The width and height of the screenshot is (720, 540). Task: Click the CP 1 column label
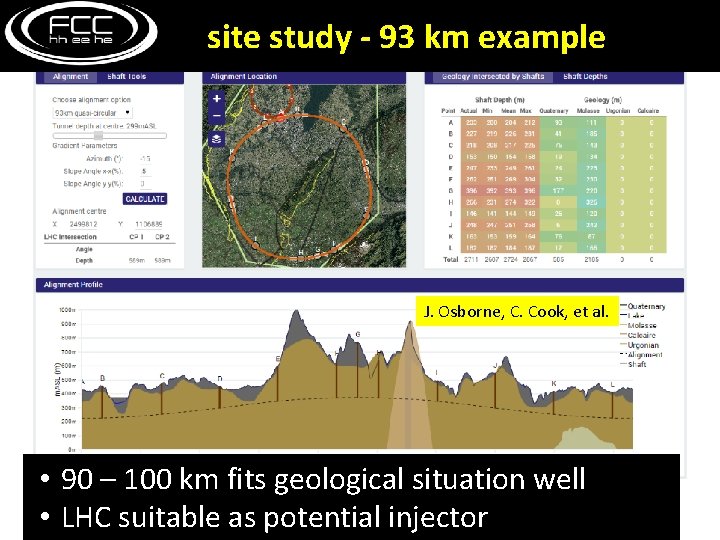pos(136,237)
